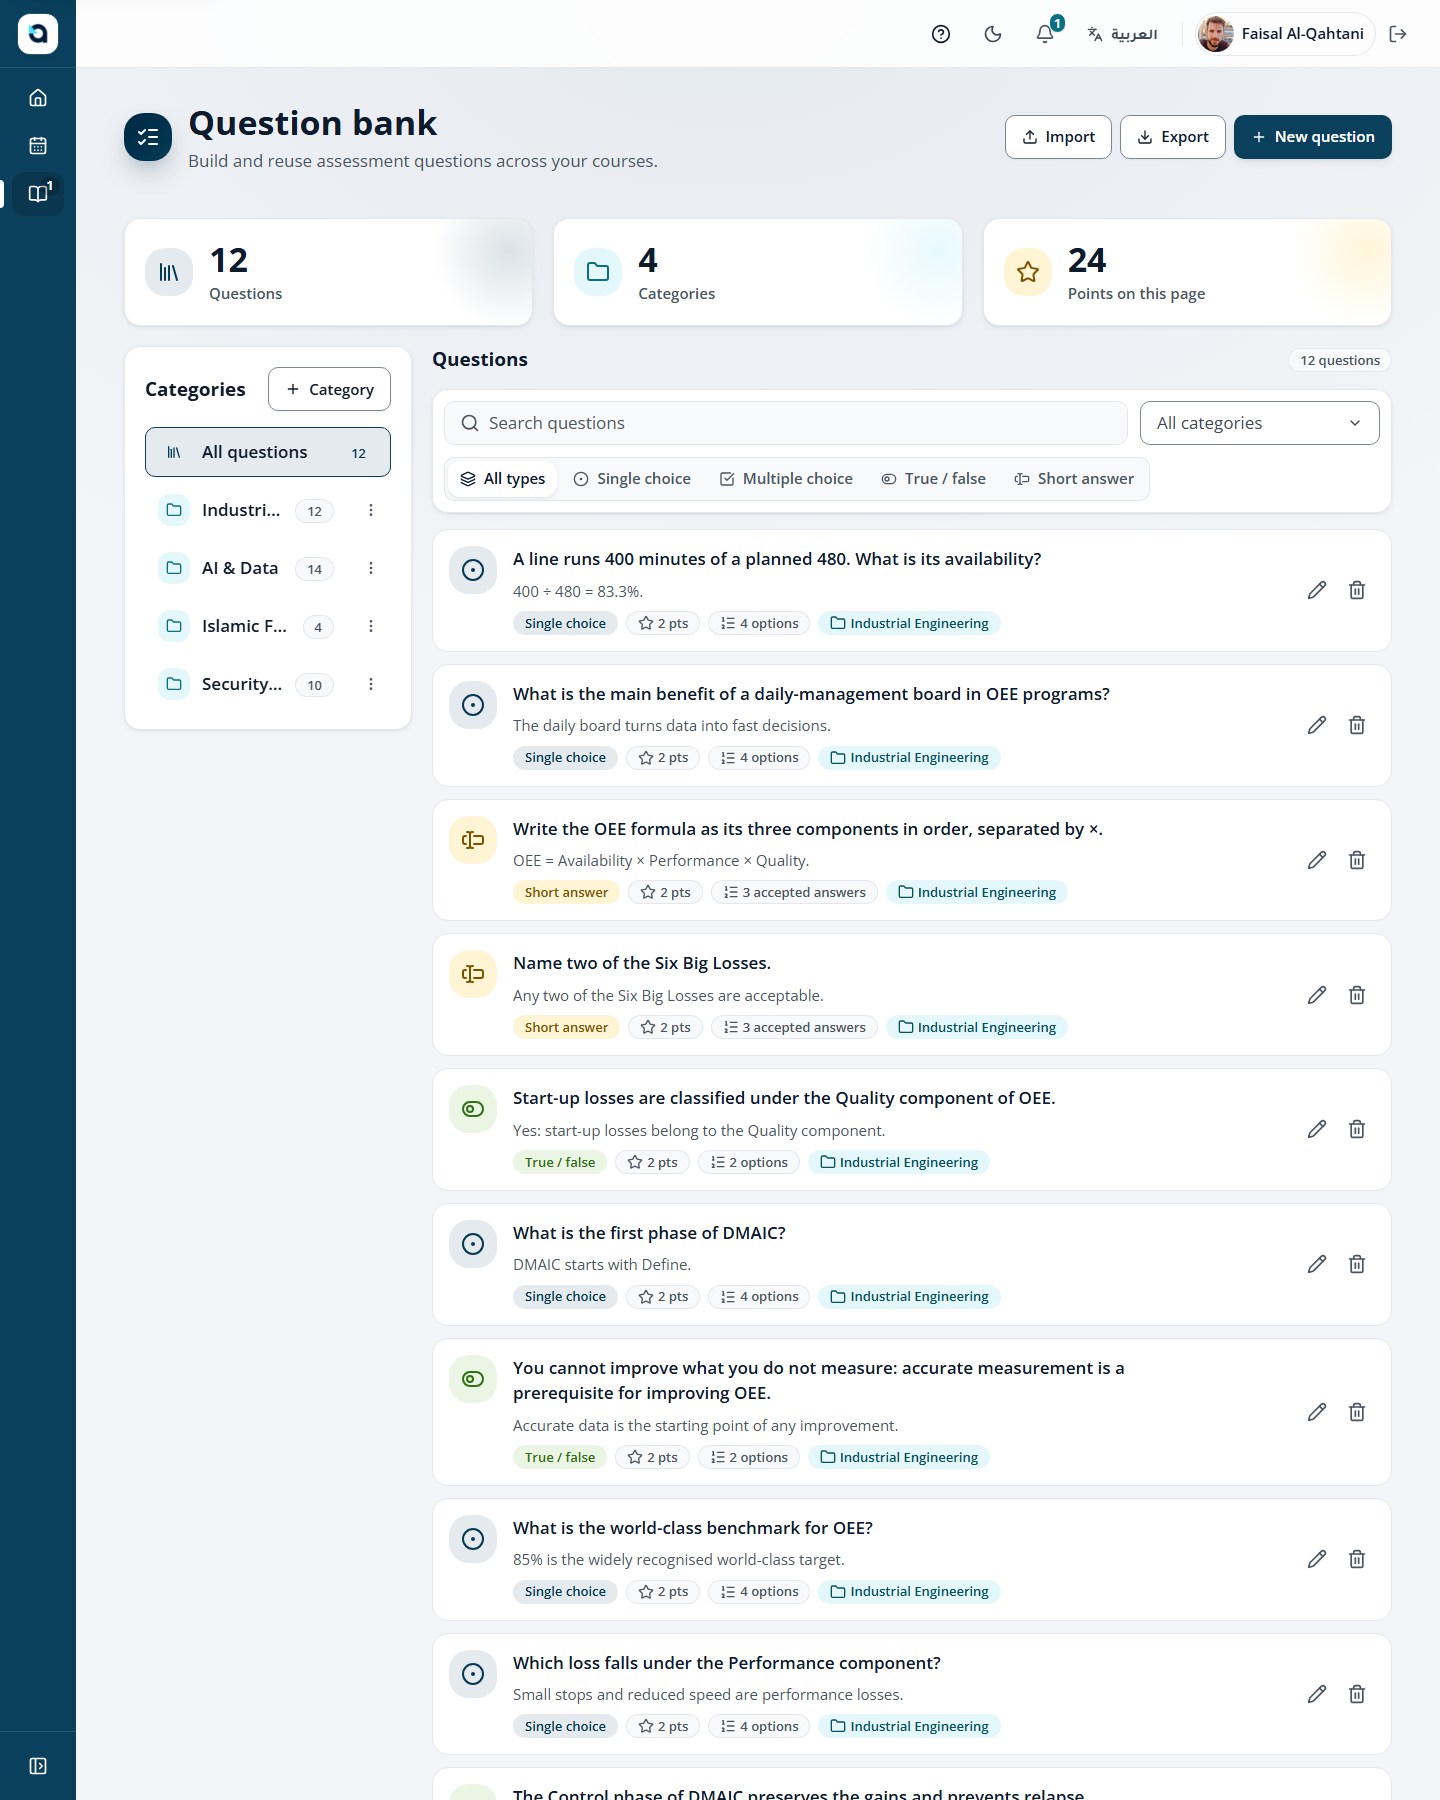Screen dimensions: 1440x1800
Task: Open notifications bell
Action: [1045, 34]
